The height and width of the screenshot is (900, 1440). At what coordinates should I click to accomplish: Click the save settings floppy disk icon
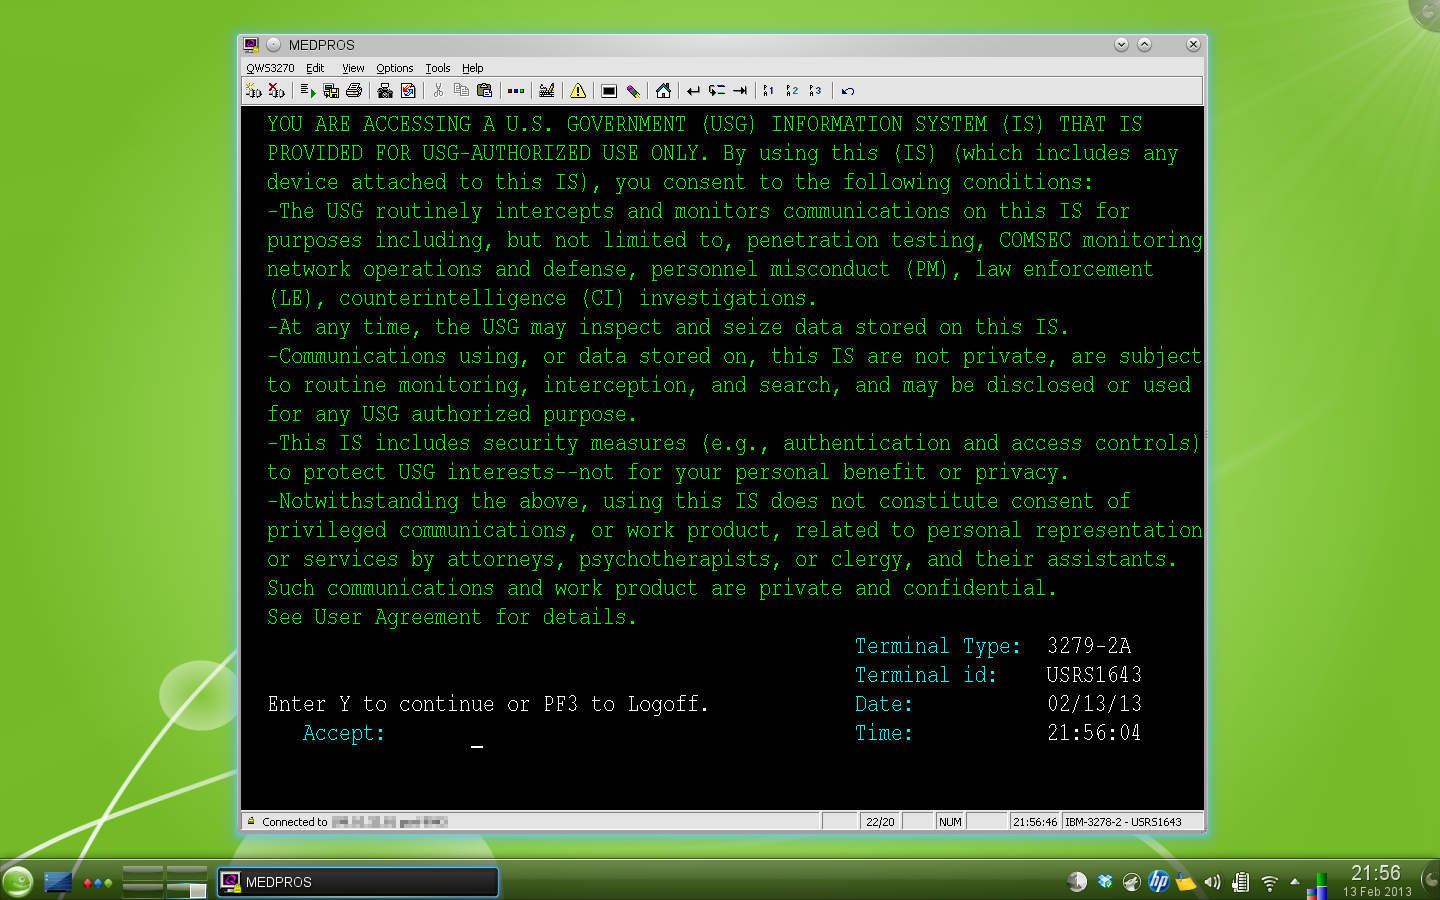(x=331, y=91)
